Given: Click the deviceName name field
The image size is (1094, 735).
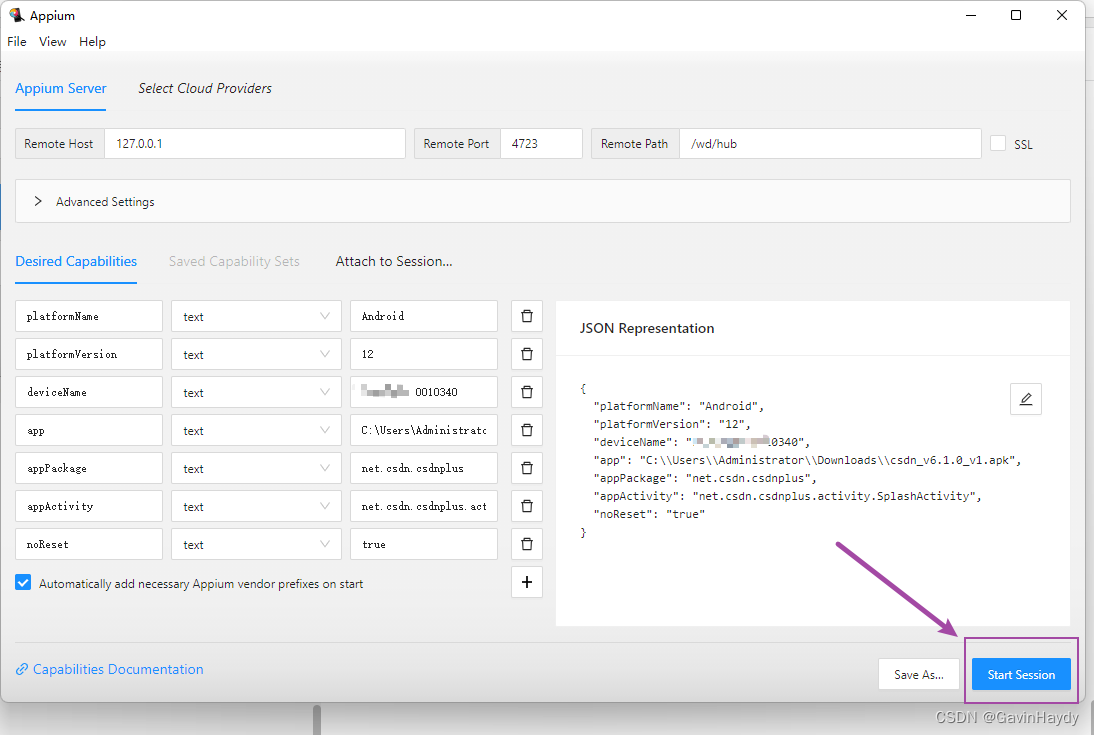Looking at the screenshot, I should 89,392.
